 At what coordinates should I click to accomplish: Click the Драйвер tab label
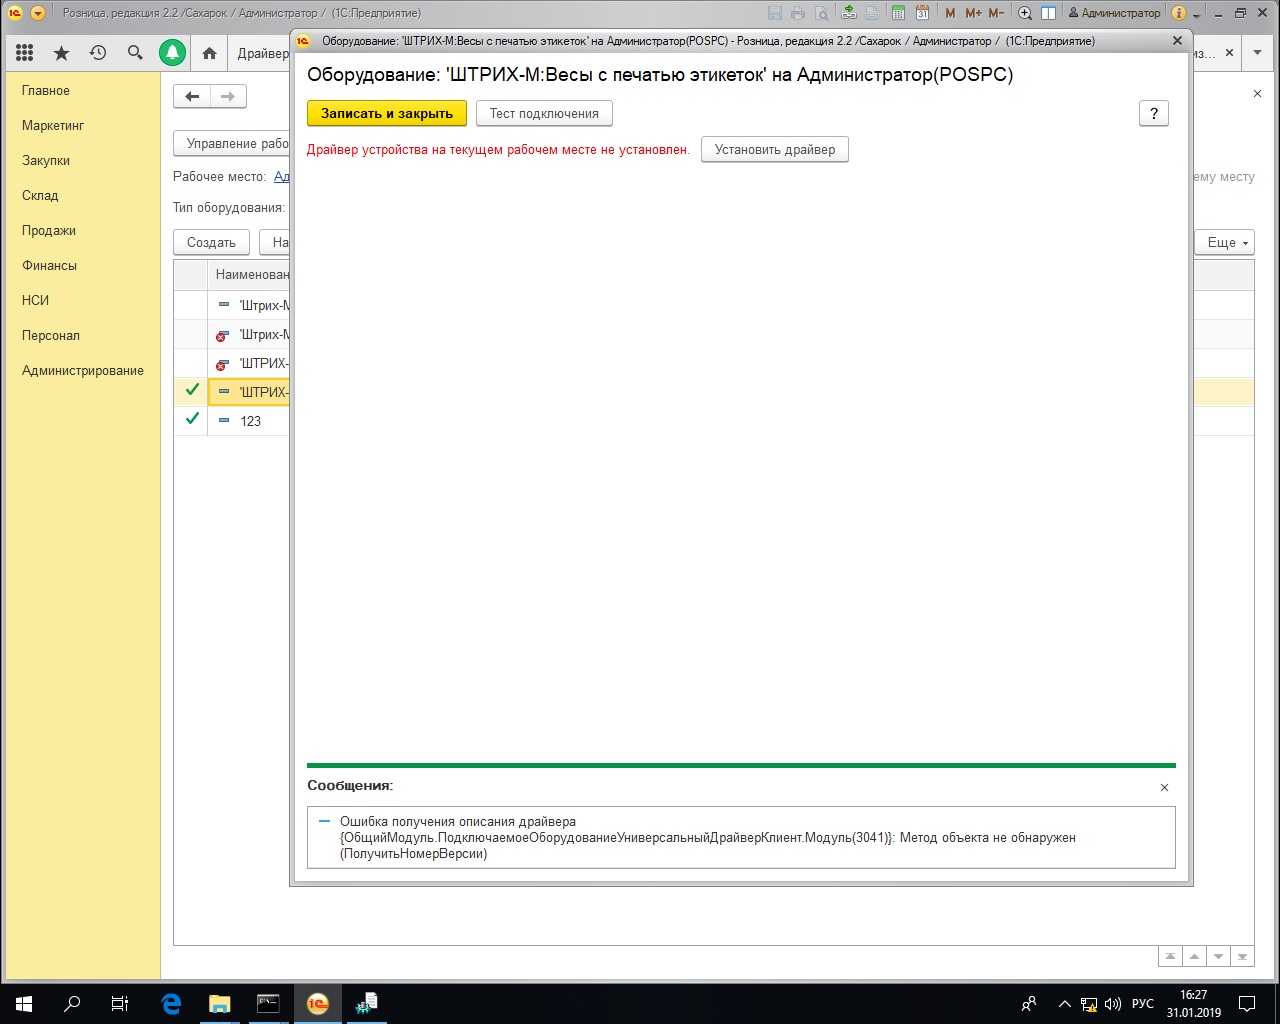[x=263, y=53]
